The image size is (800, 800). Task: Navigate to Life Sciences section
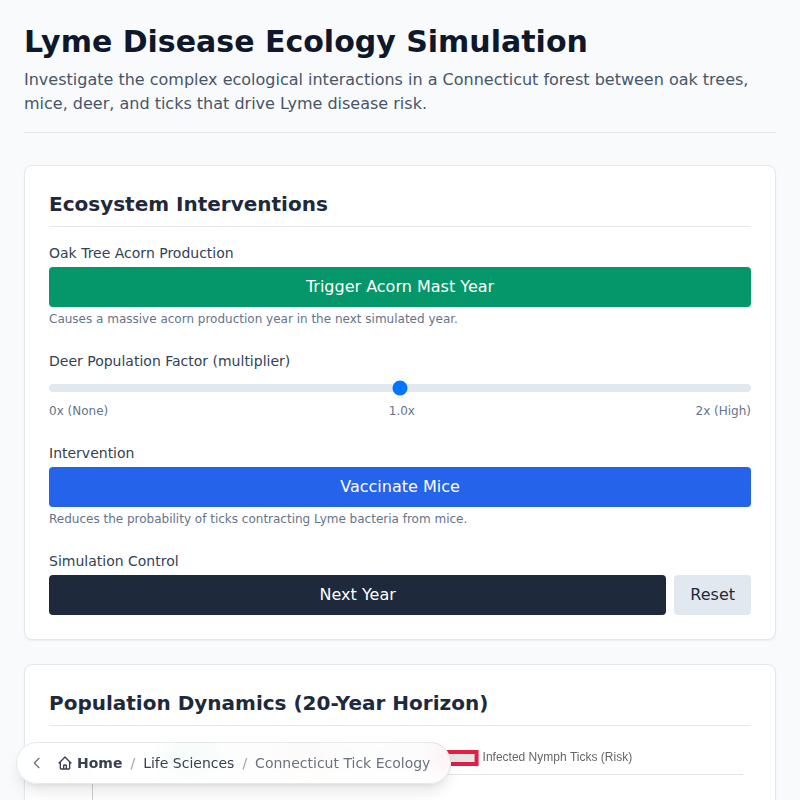[189, 763]
